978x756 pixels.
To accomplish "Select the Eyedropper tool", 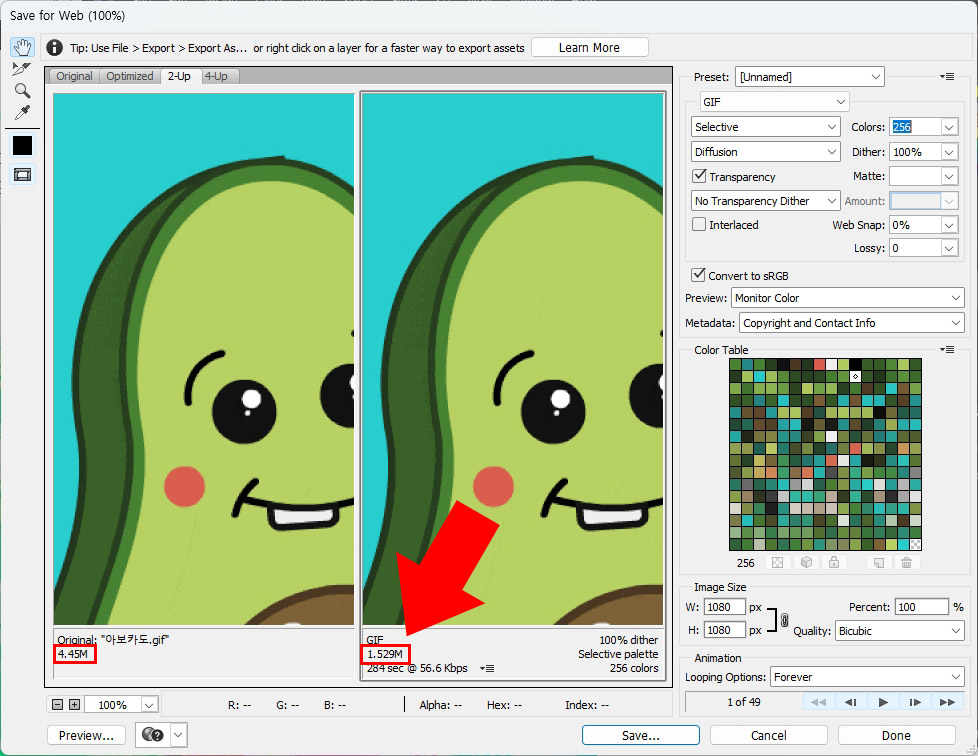I will [x=22, y=112].
